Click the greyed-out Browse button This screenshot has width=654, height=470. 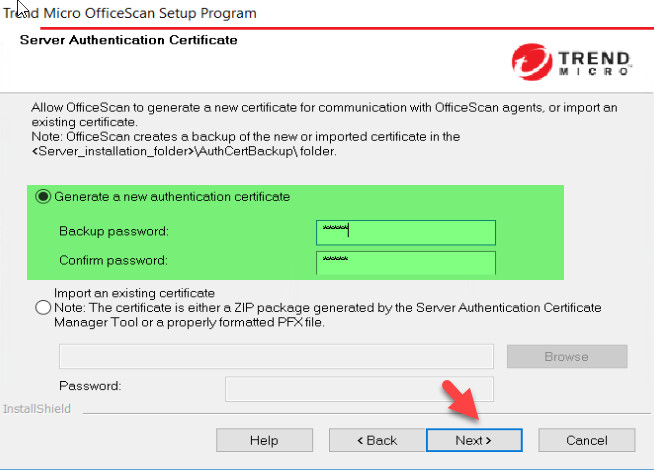[x=567, y=357]
